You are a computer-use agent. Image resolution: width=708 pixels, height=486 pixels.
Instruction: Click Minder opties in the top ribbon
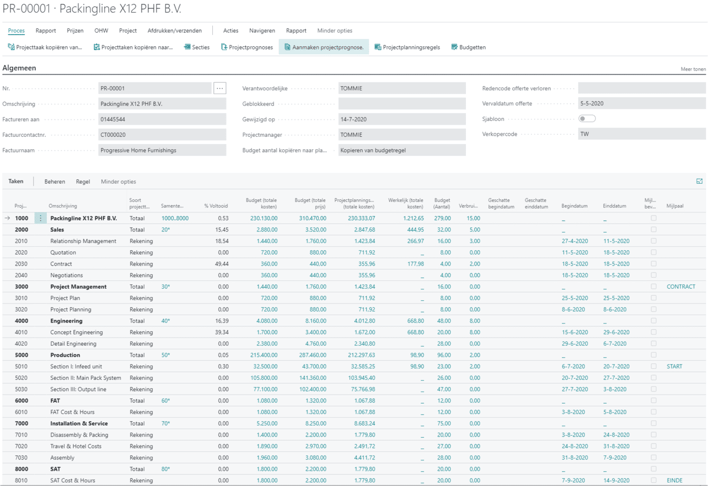click(x=335, y=31)
